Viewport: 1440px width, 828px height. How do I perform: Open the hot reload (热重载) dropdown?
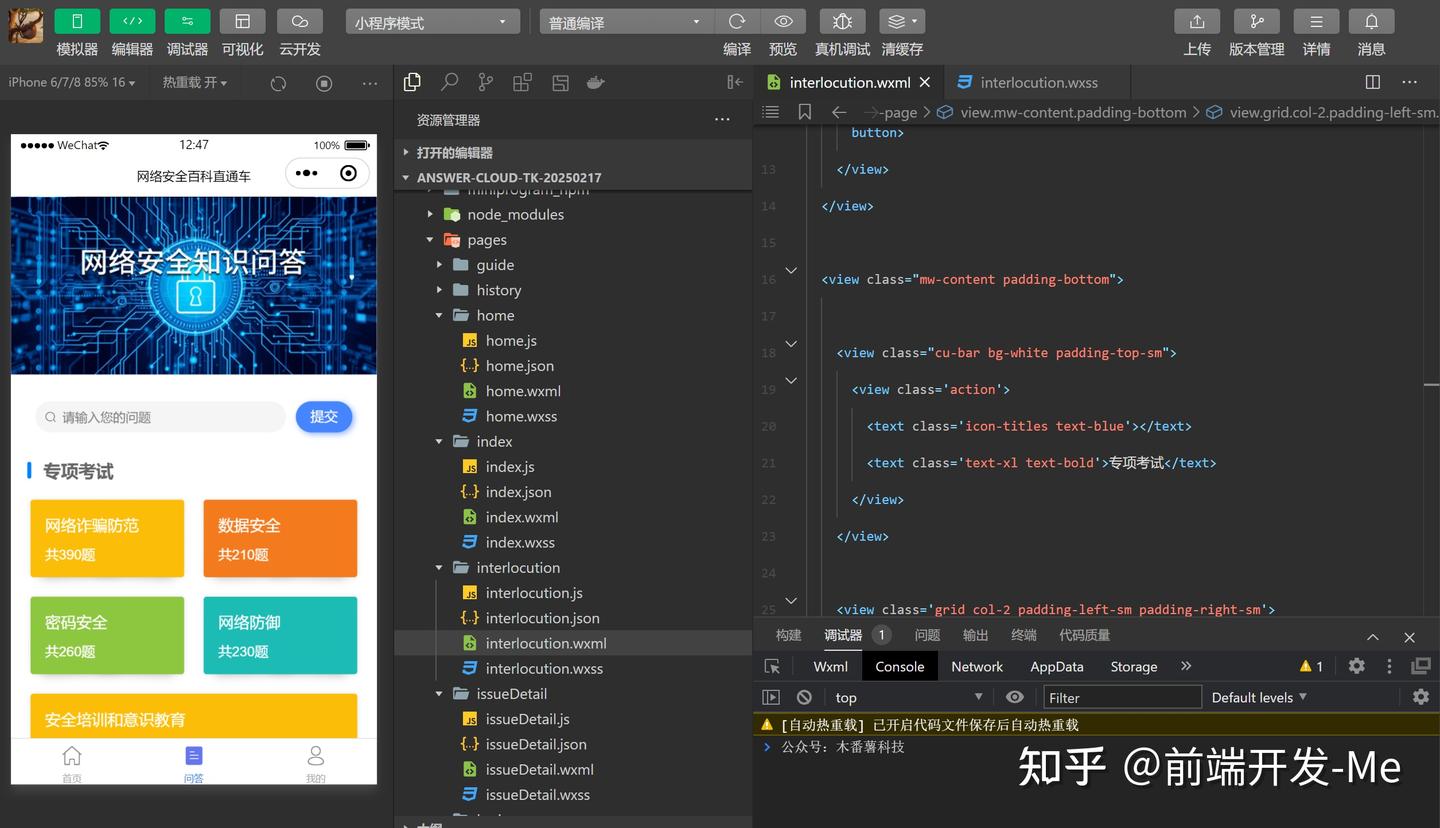(194, 82)
